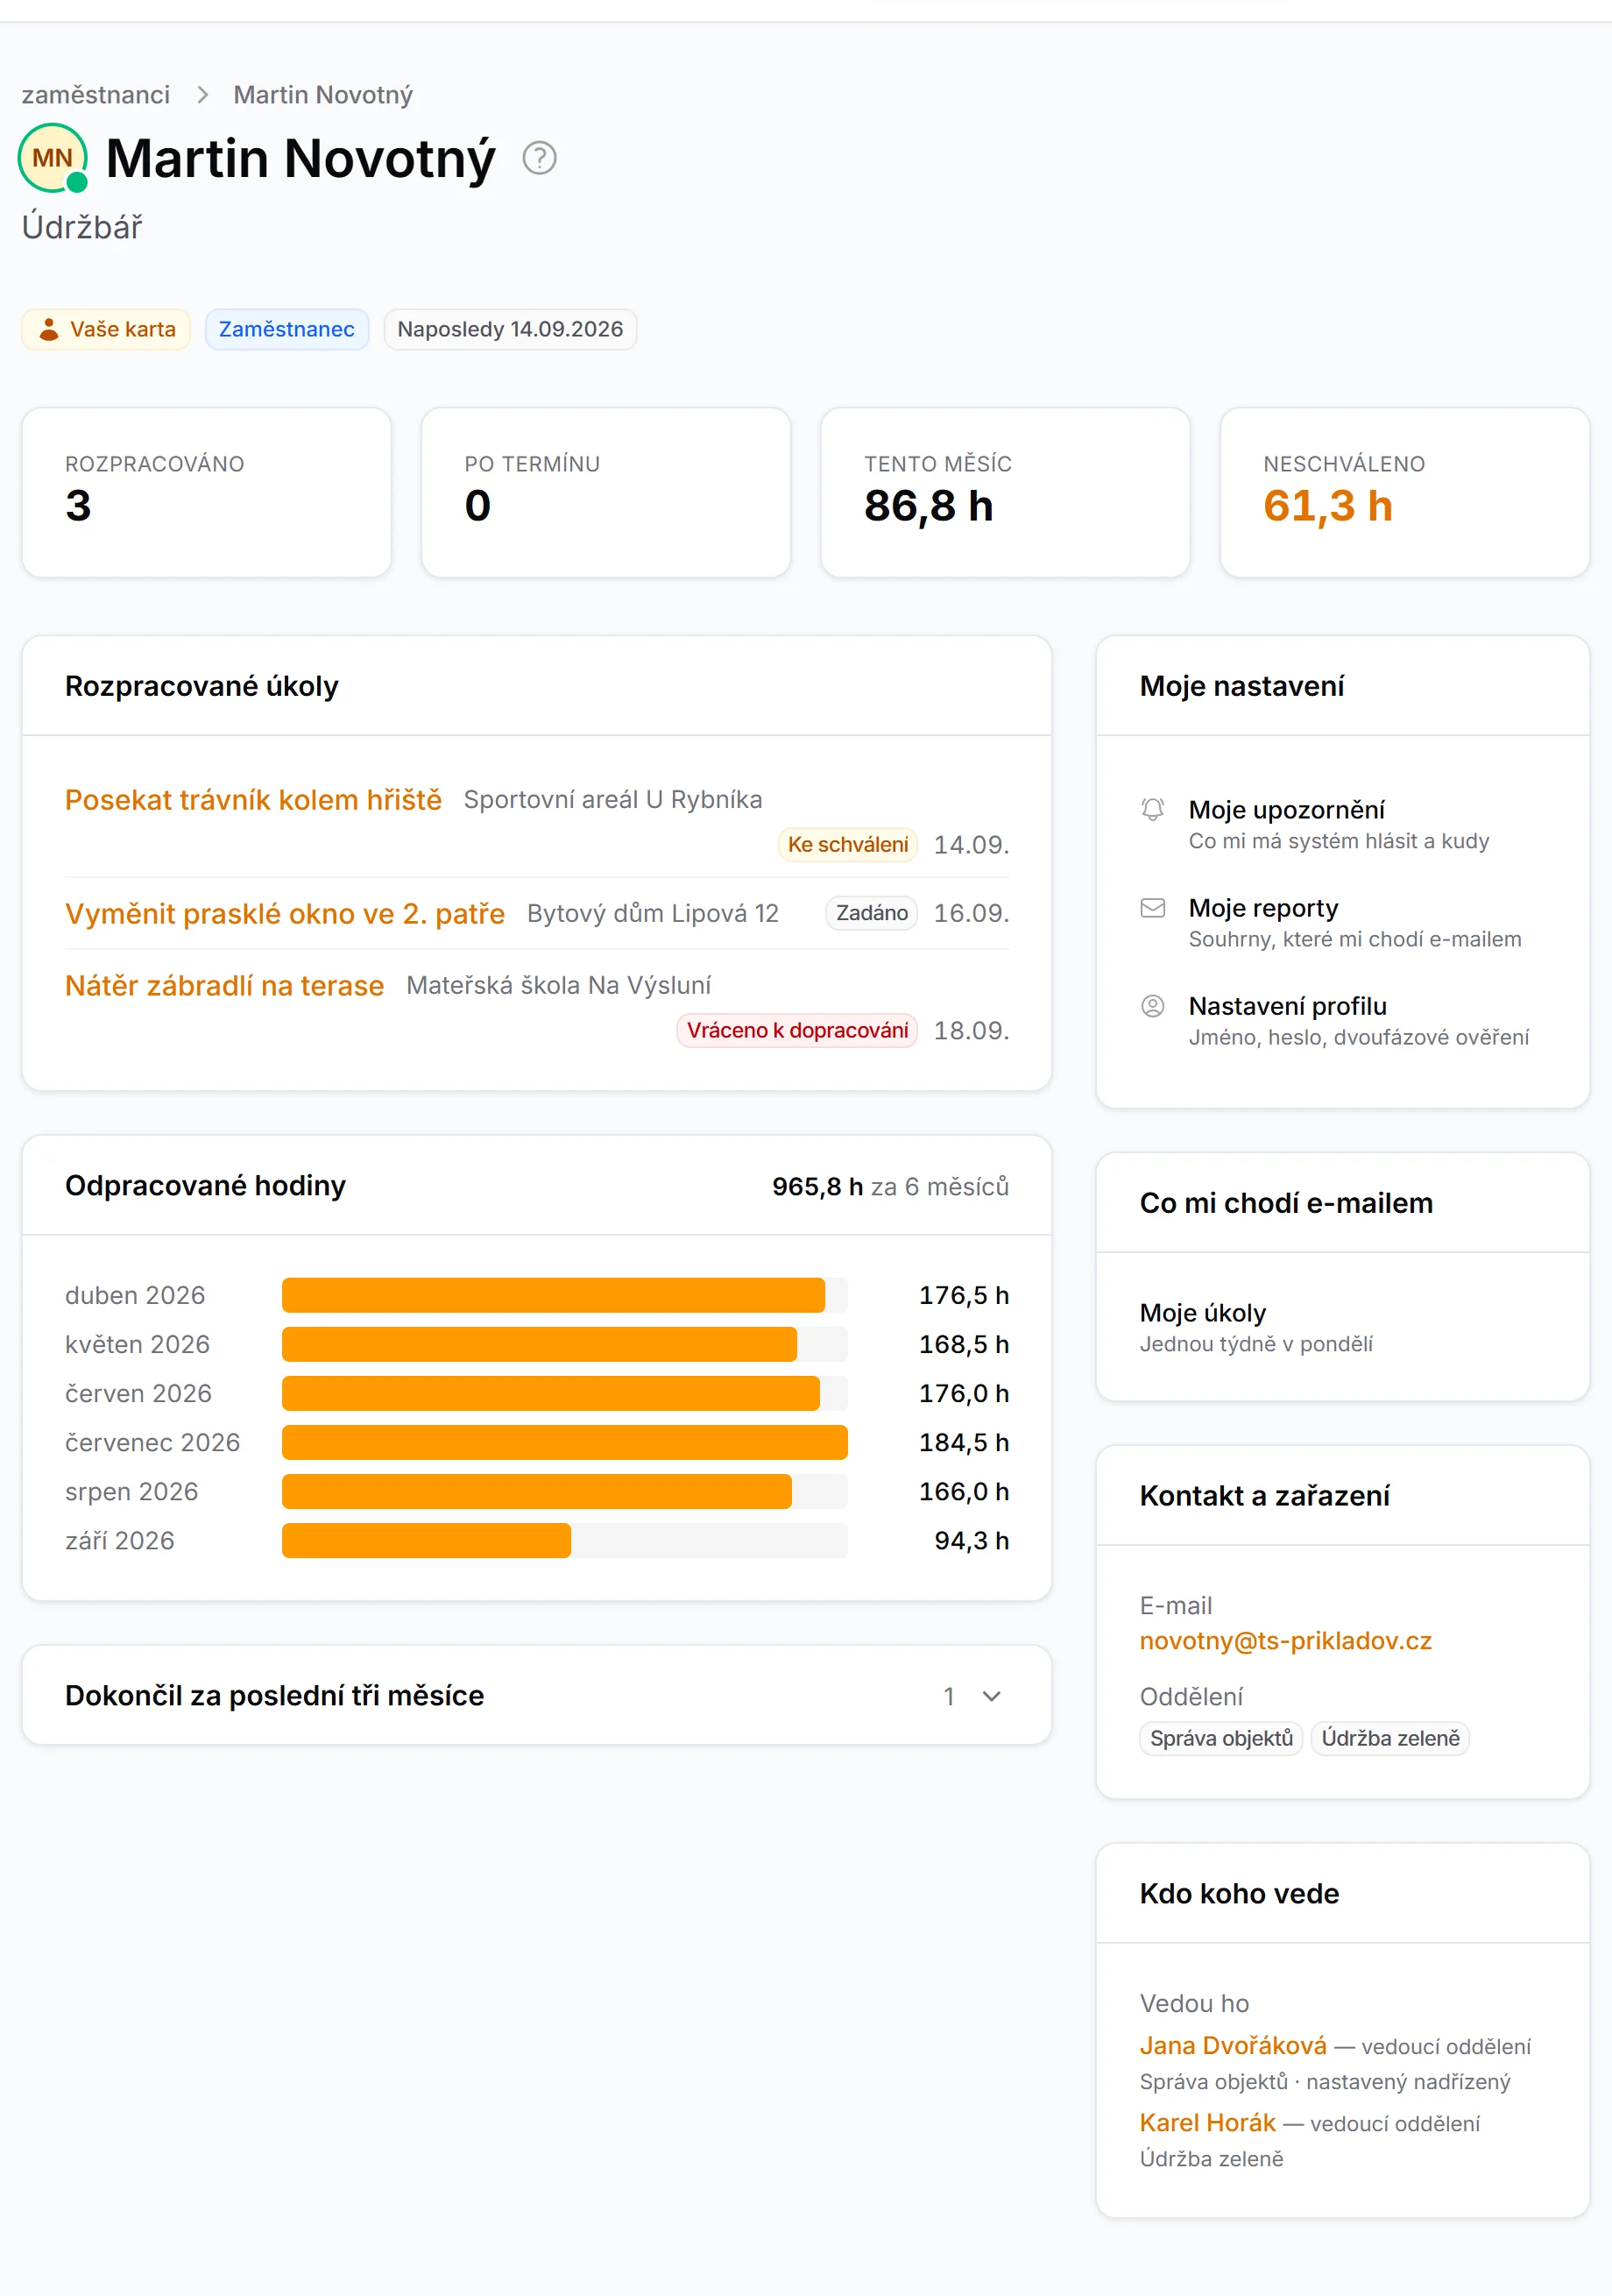
Task: Click the Údržba zeleně department tag
Action: click(1390, 1738)
